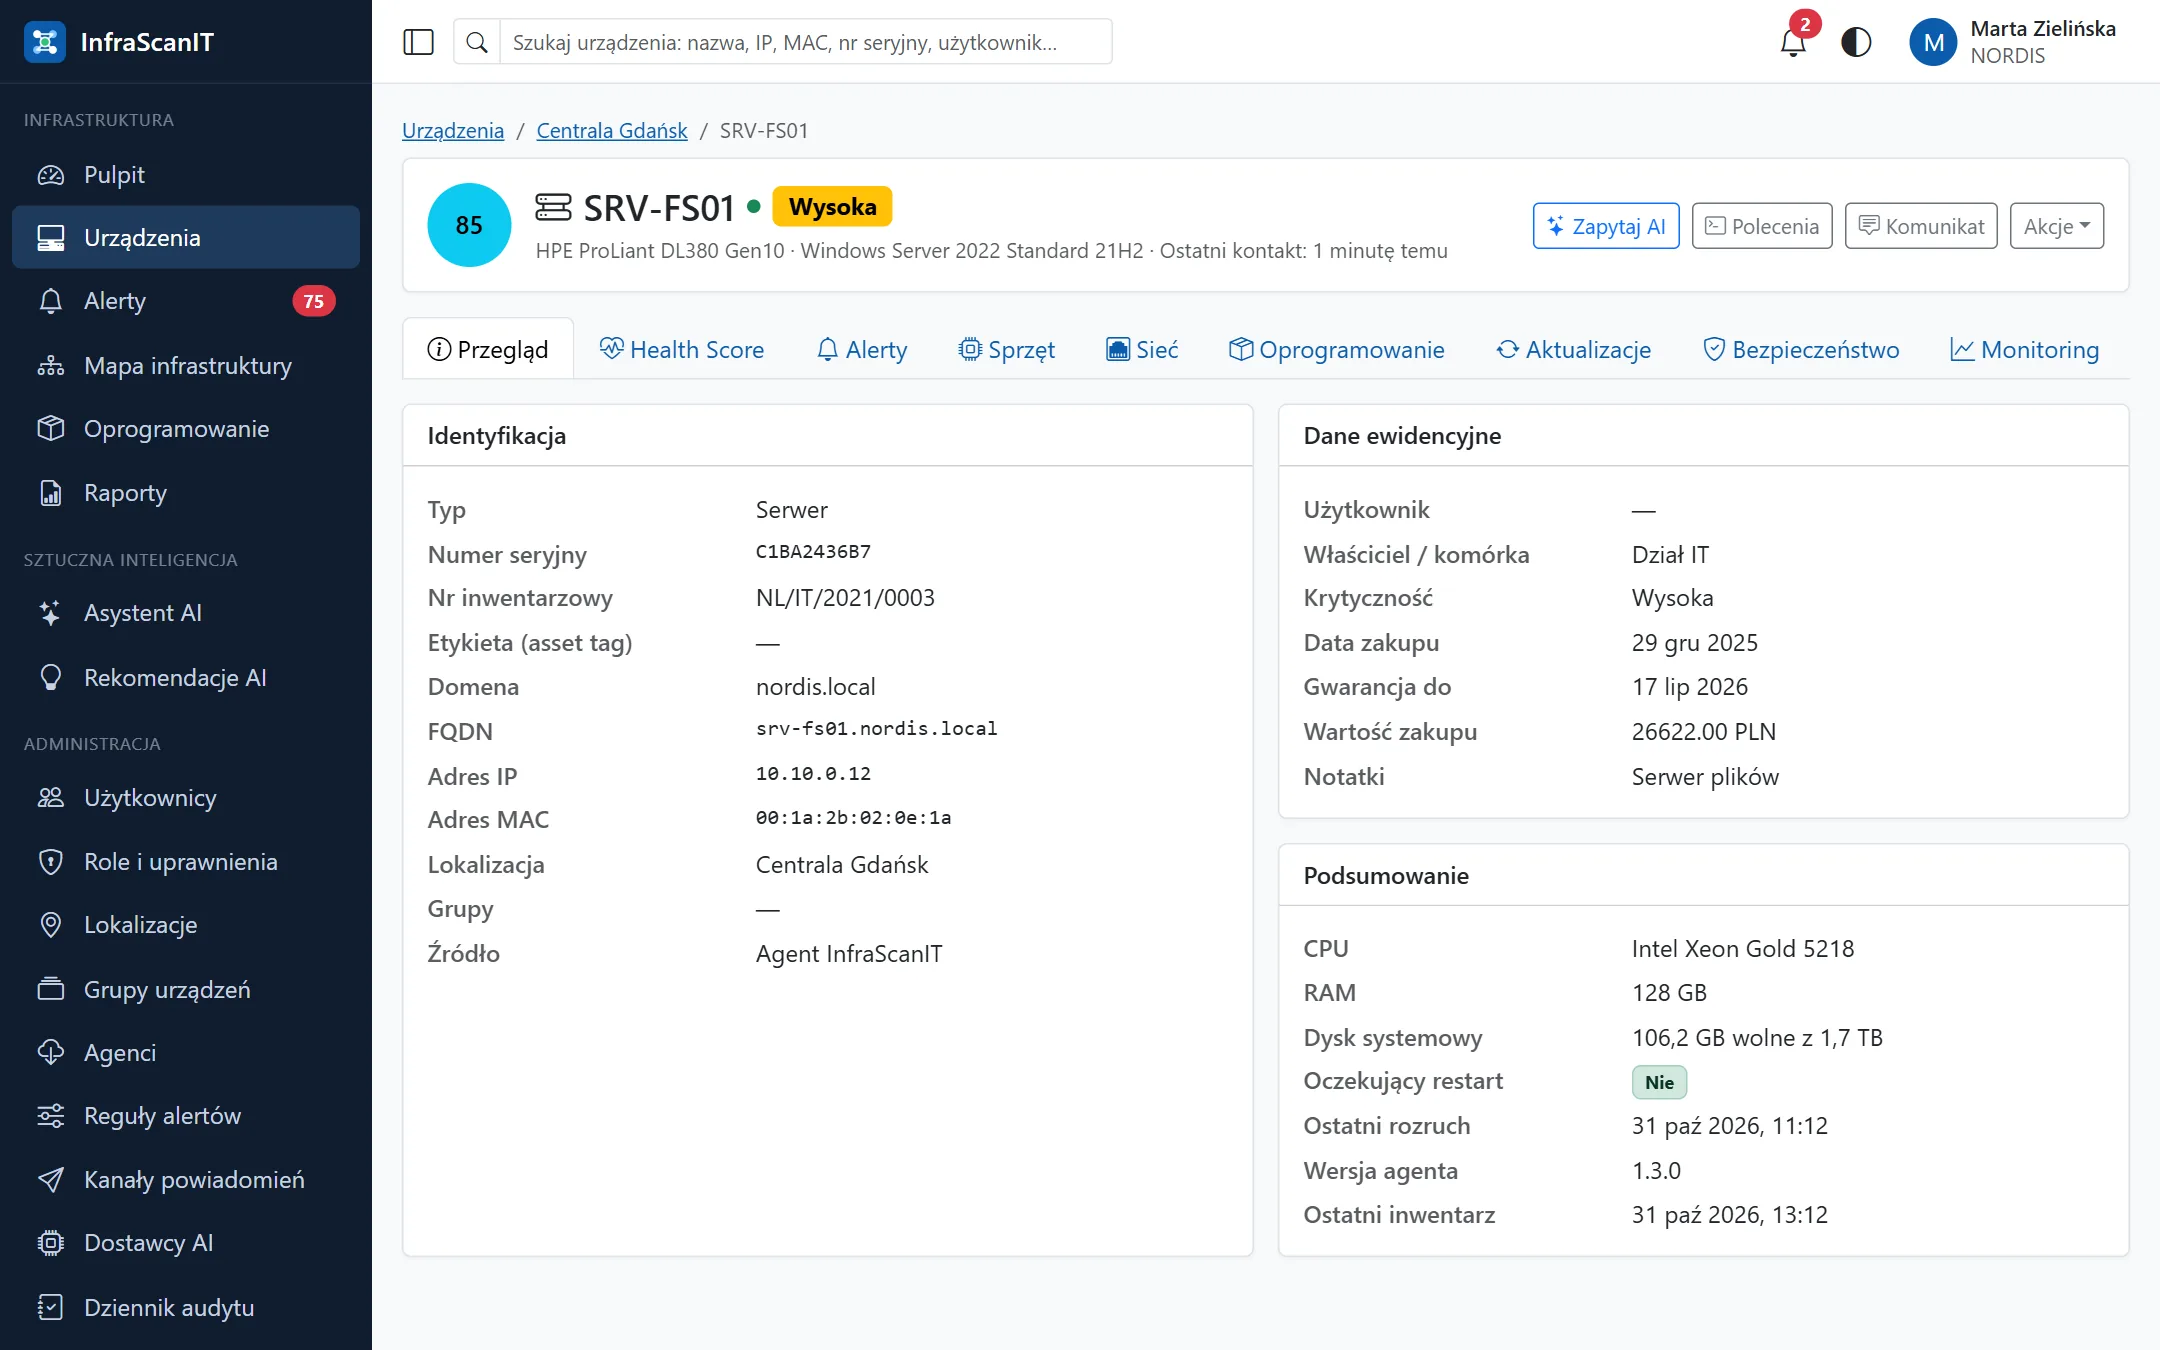
Task: Click the Zapytaj AI button
Action: pos(1606,226)
